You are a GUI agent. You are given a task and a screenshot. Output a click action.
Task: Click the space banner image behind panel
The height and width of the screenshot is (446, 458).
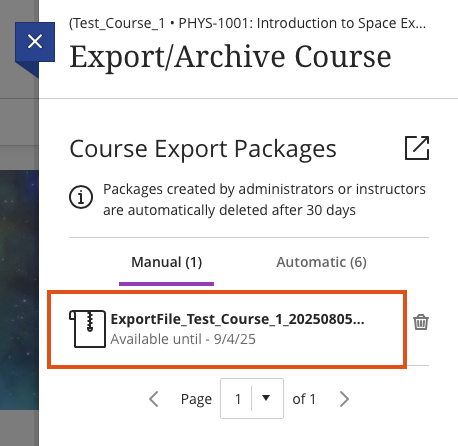pos(19,290)
